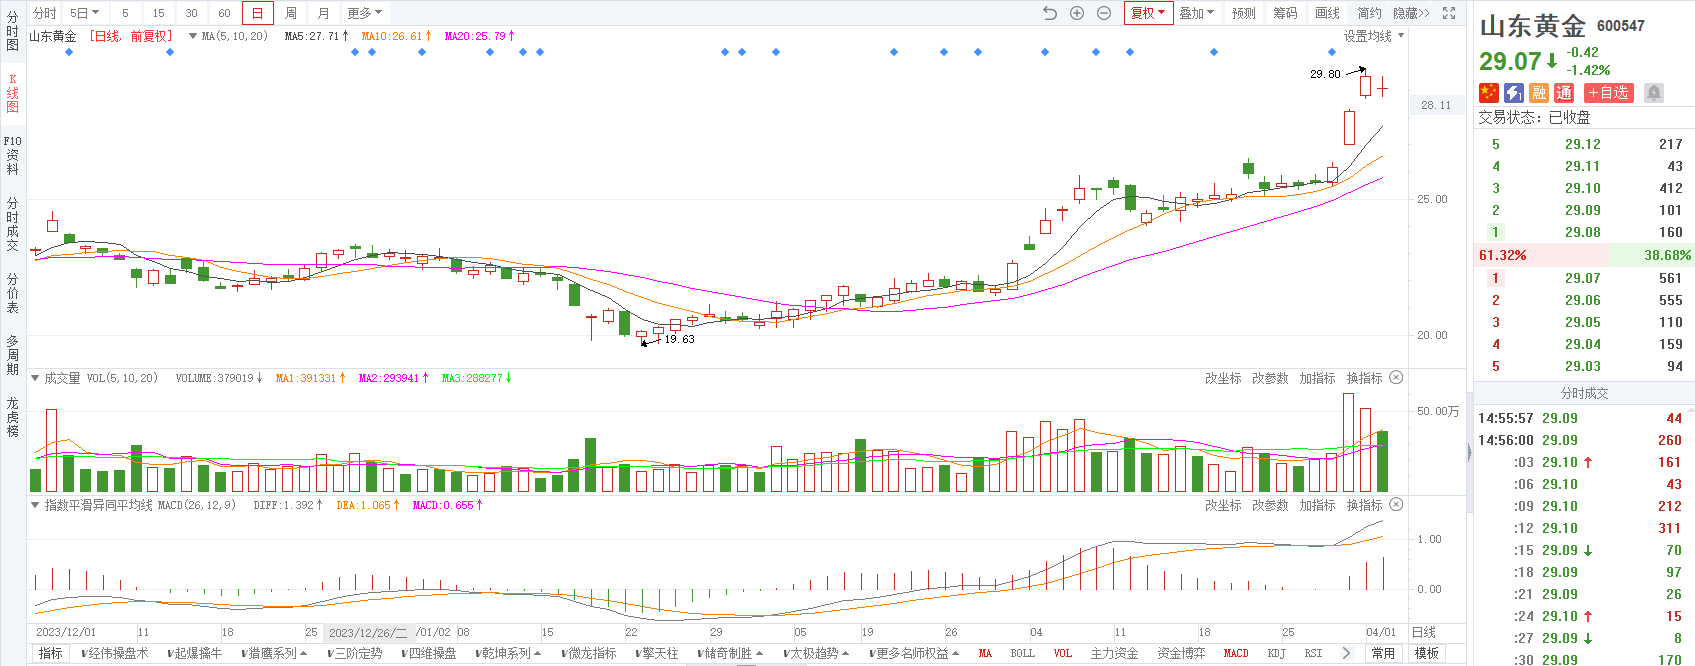Image resolution: width=1695 pixels, height=666 pixels.
Task: Toggle the KDJ indicator
Action: 1276,653
